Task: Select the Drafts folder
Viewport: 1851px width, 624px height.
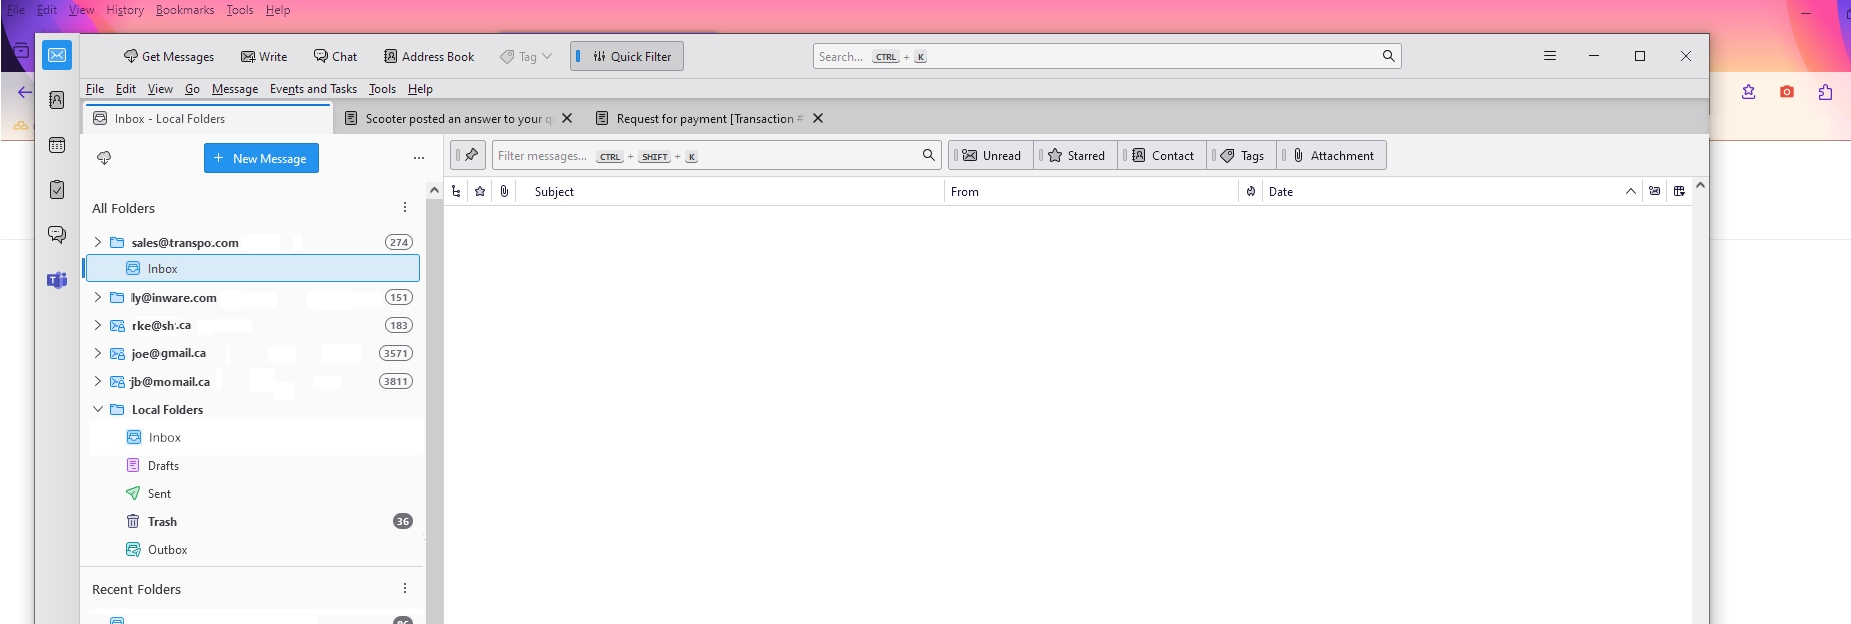Action: pyautogui.click(x=253, y=465)
